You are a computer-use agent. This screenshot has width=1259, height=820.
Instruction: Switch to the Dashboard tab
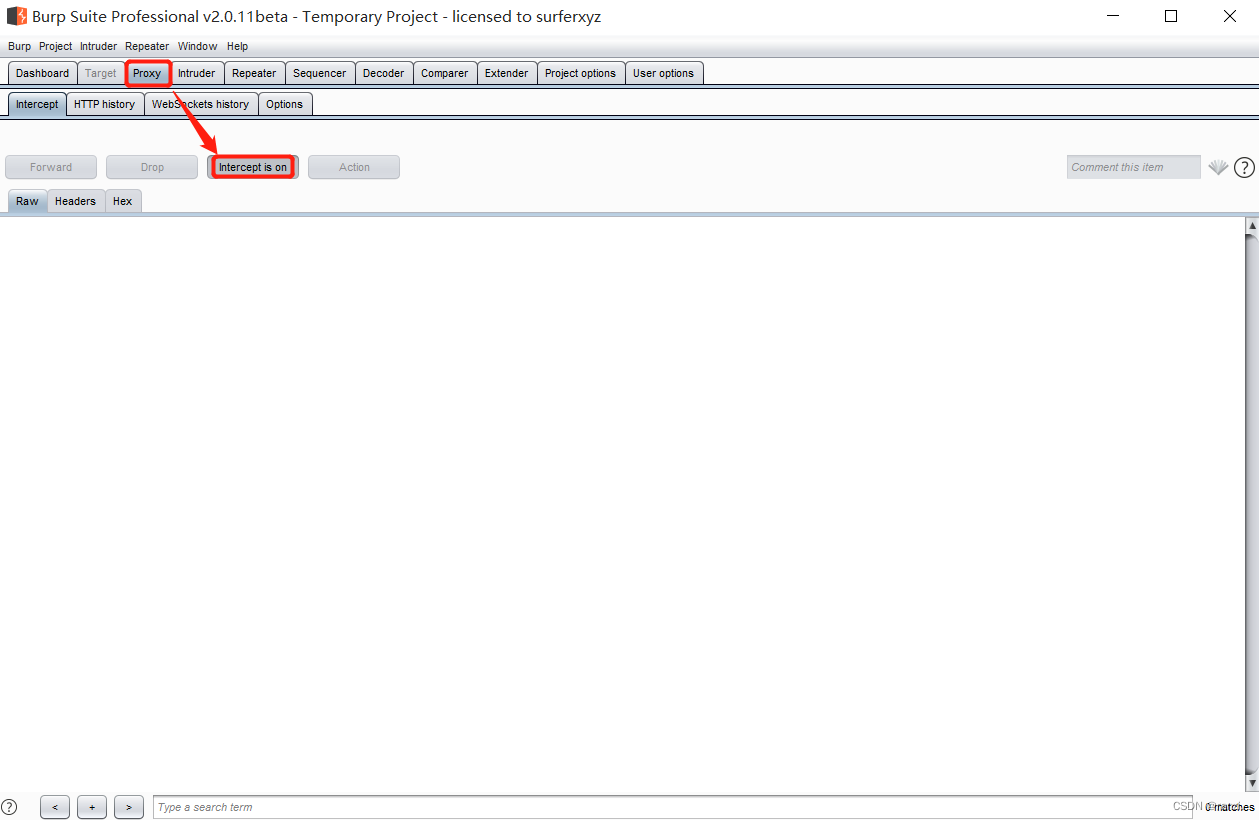tap(43, 73)
